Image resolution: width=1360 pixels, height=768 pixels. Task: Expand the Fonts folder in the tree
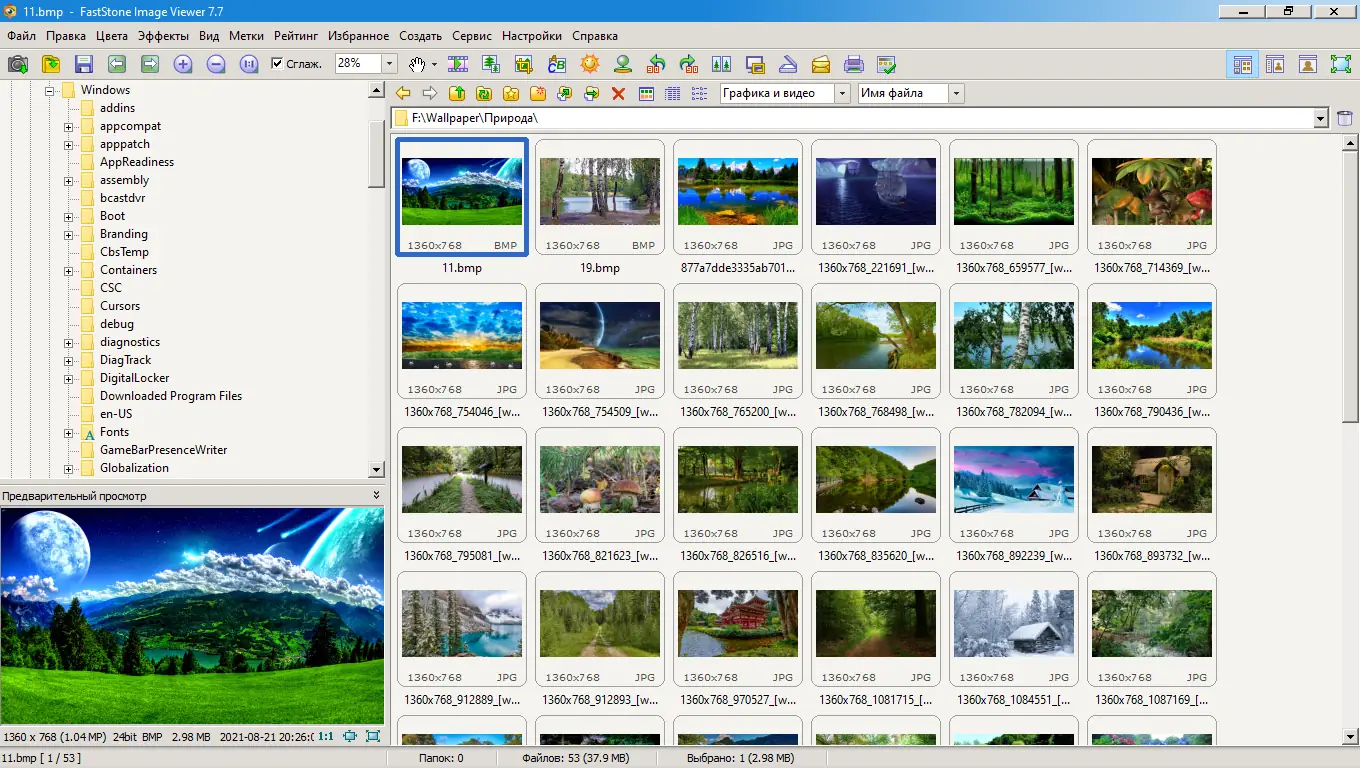(67, 432)
